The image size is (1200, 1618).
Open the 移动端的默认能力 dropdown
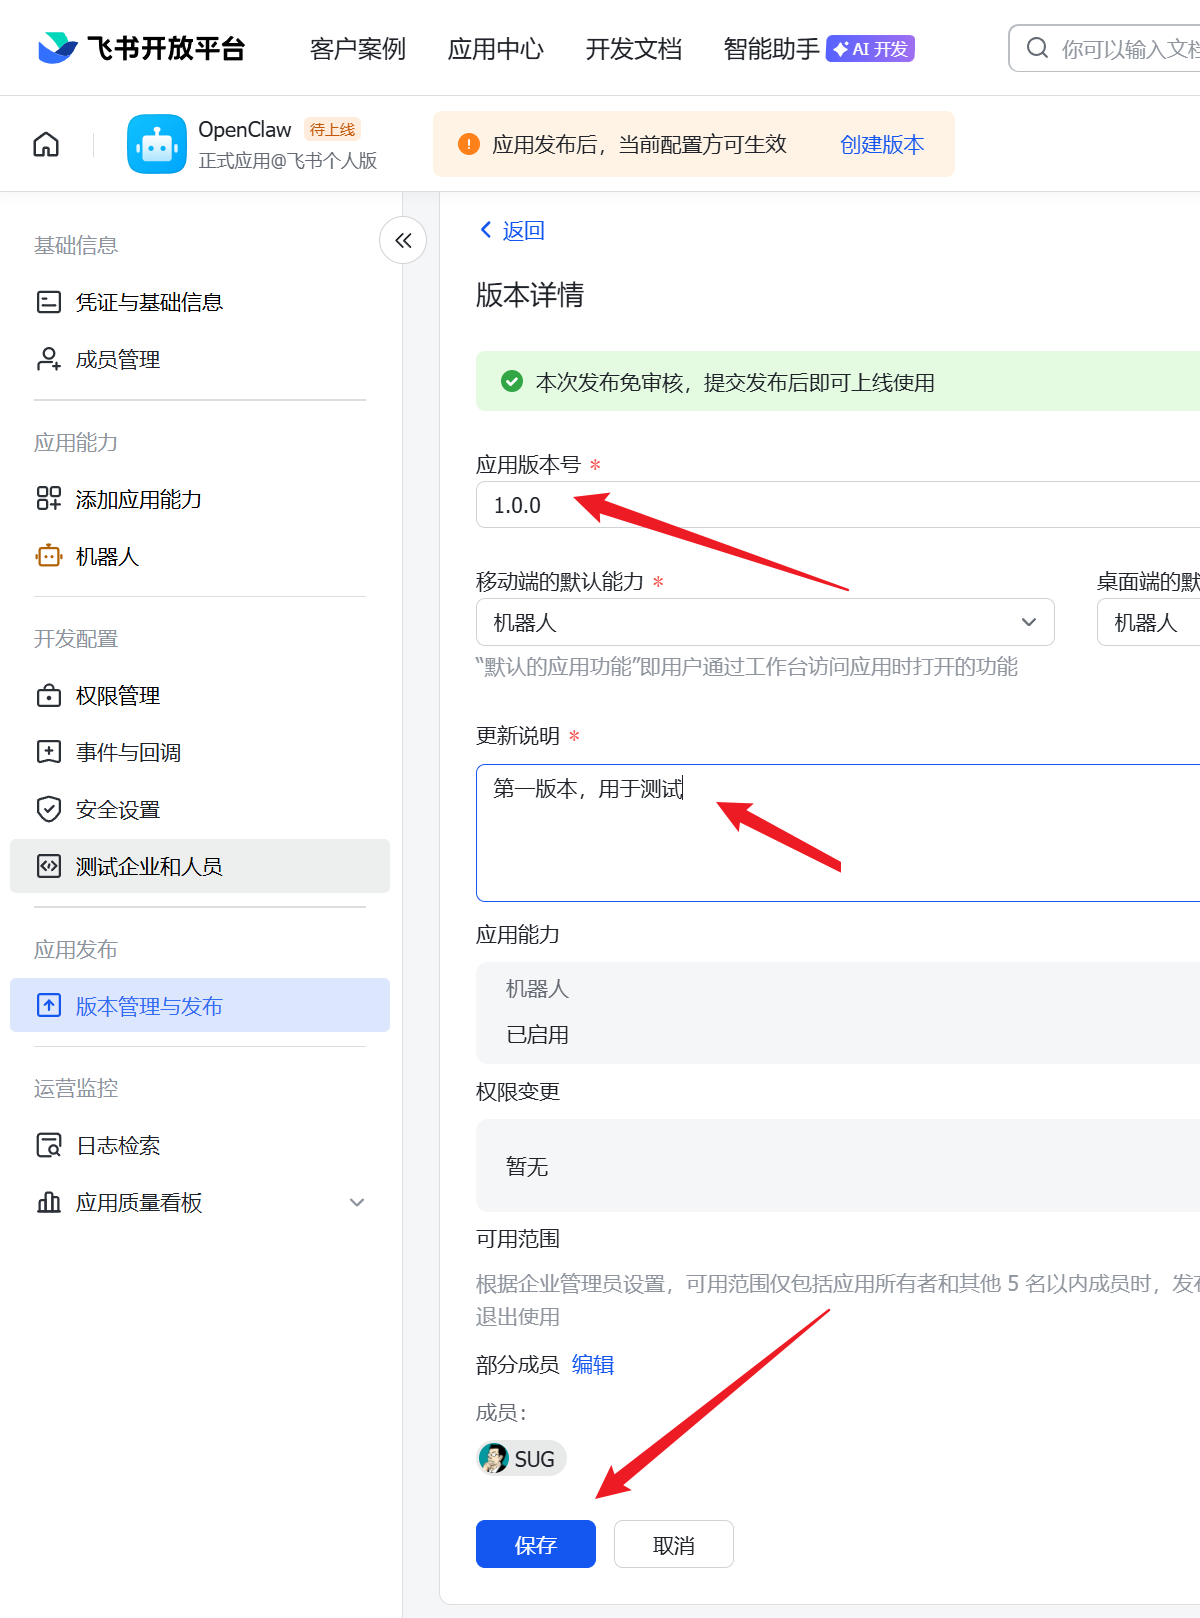pos(765,622)
